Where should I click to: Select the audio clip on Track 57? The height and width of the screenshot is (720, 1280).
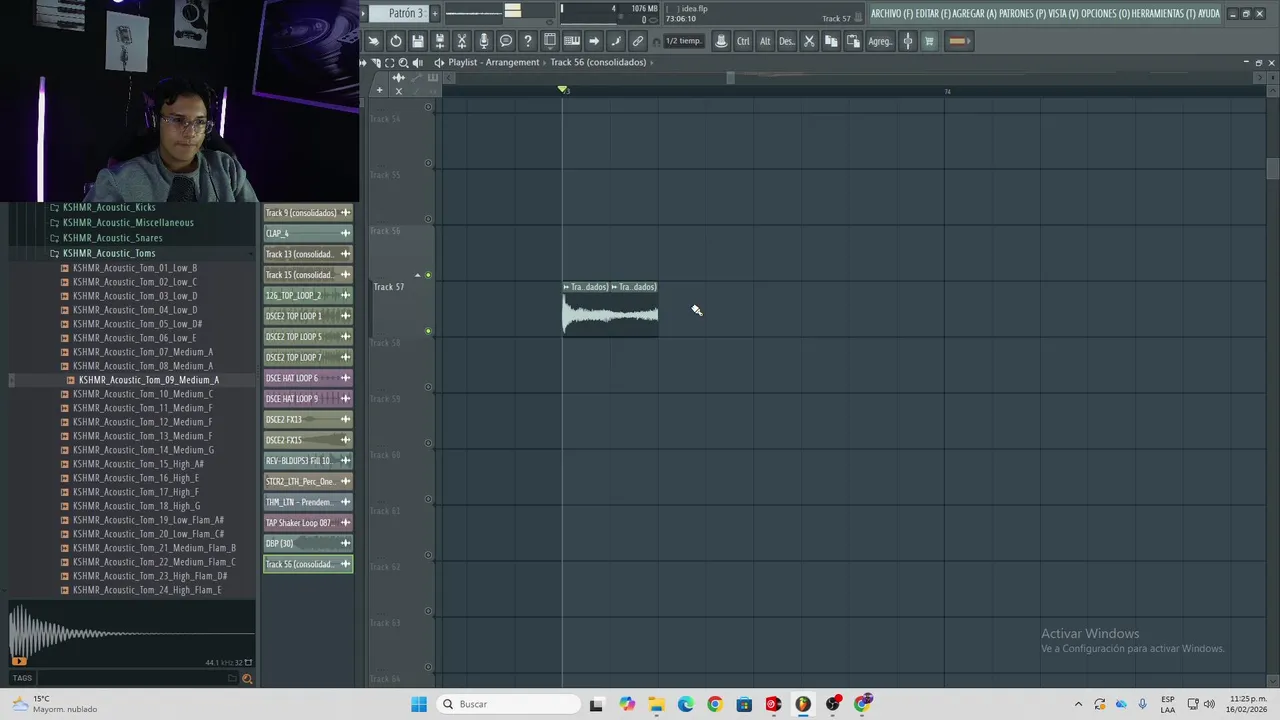610,309
